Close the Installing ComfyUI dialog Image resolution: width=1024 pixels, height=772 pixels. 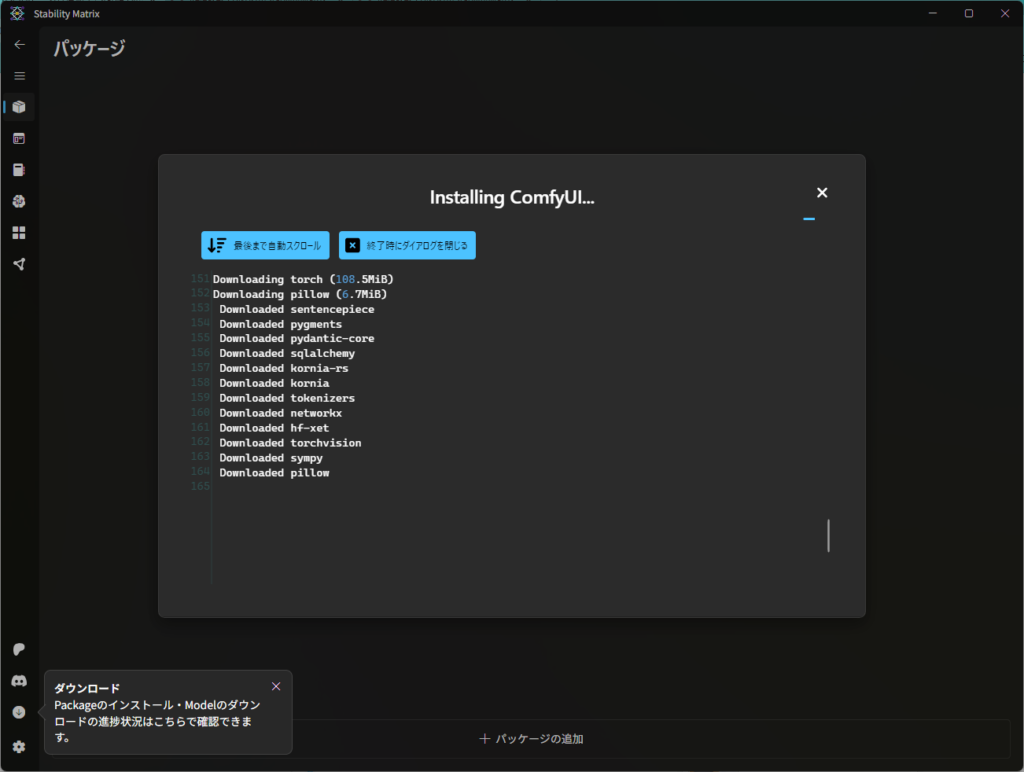tap(822, 193)
